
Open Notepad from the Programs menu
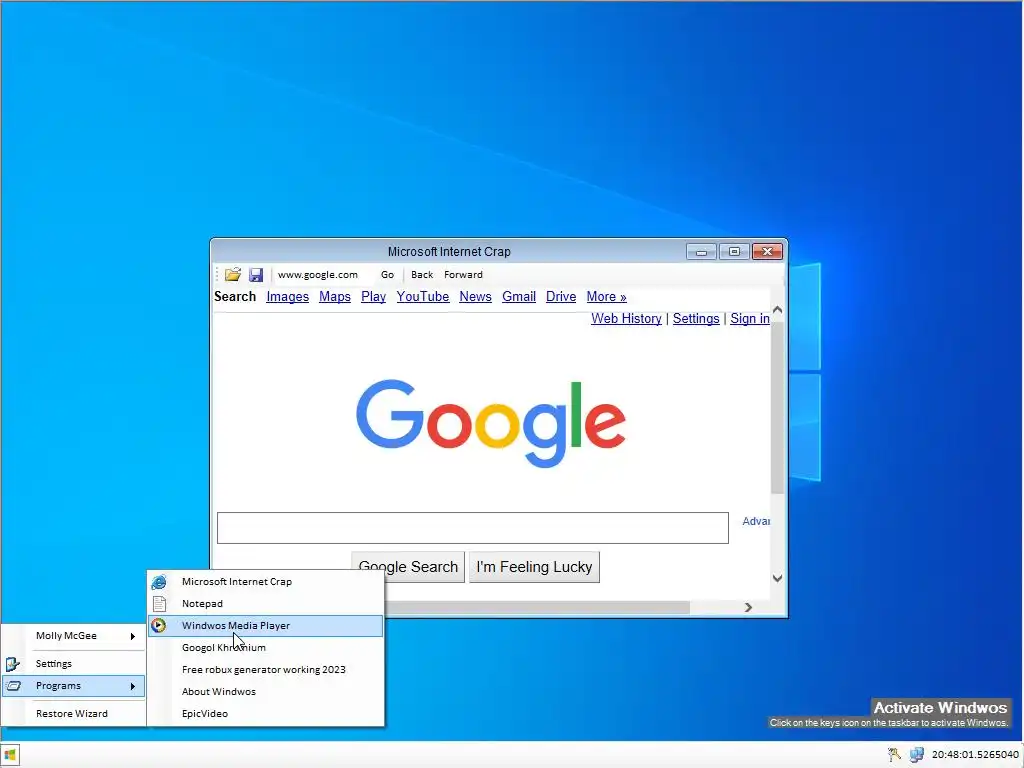(x=266, y=603)
